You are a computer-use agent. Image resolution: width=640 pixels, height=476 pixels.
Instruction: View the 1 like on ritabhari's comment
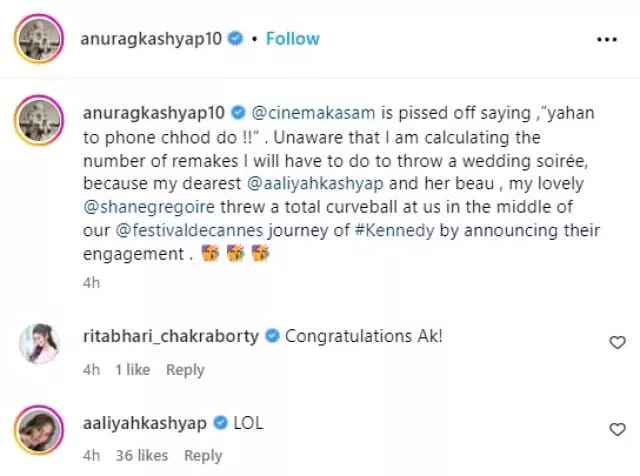click(x=132, y=369)
